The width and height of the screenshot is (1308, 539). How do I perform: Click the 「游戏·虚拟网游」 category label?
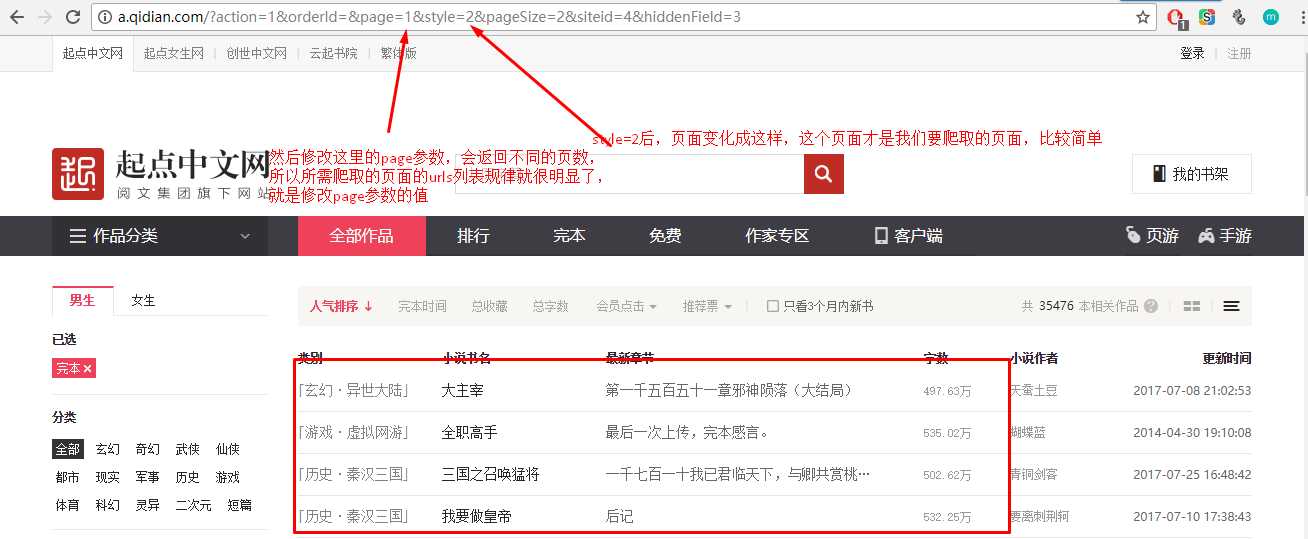pyautogui.click(x=354, y=432)
